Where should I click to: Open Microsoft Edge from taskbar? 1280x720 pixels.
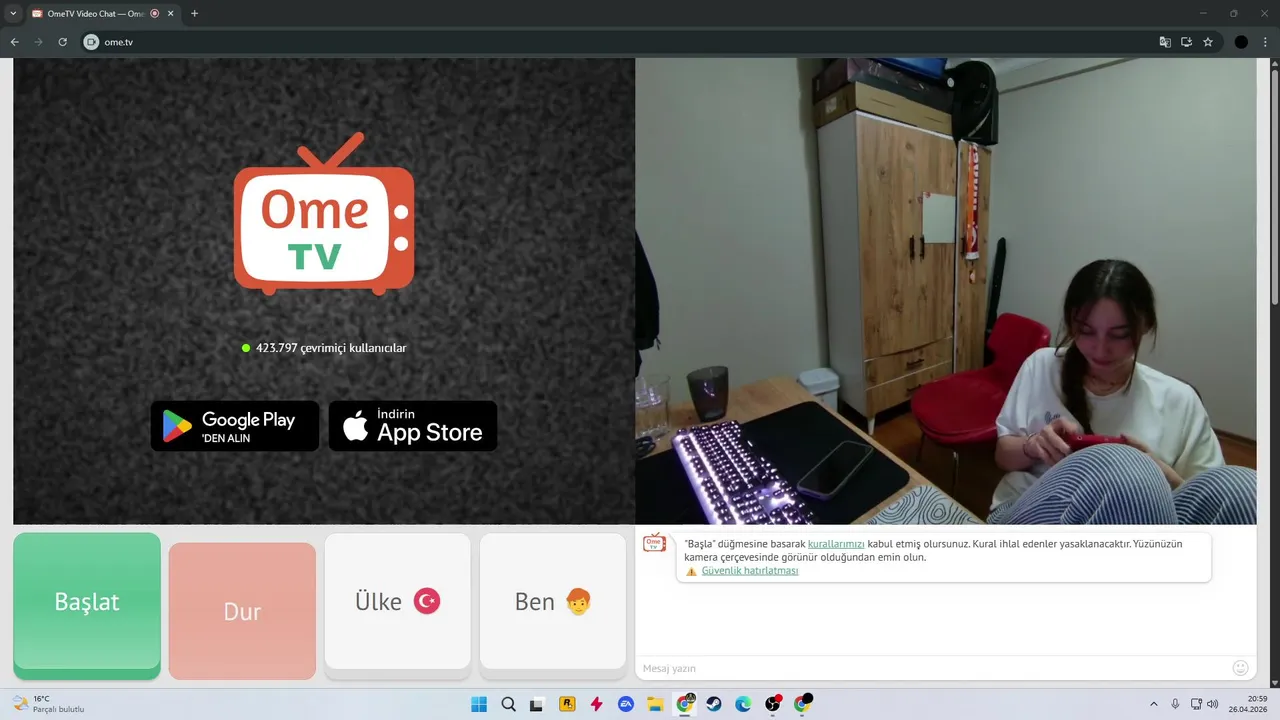(x=743, y=704)
